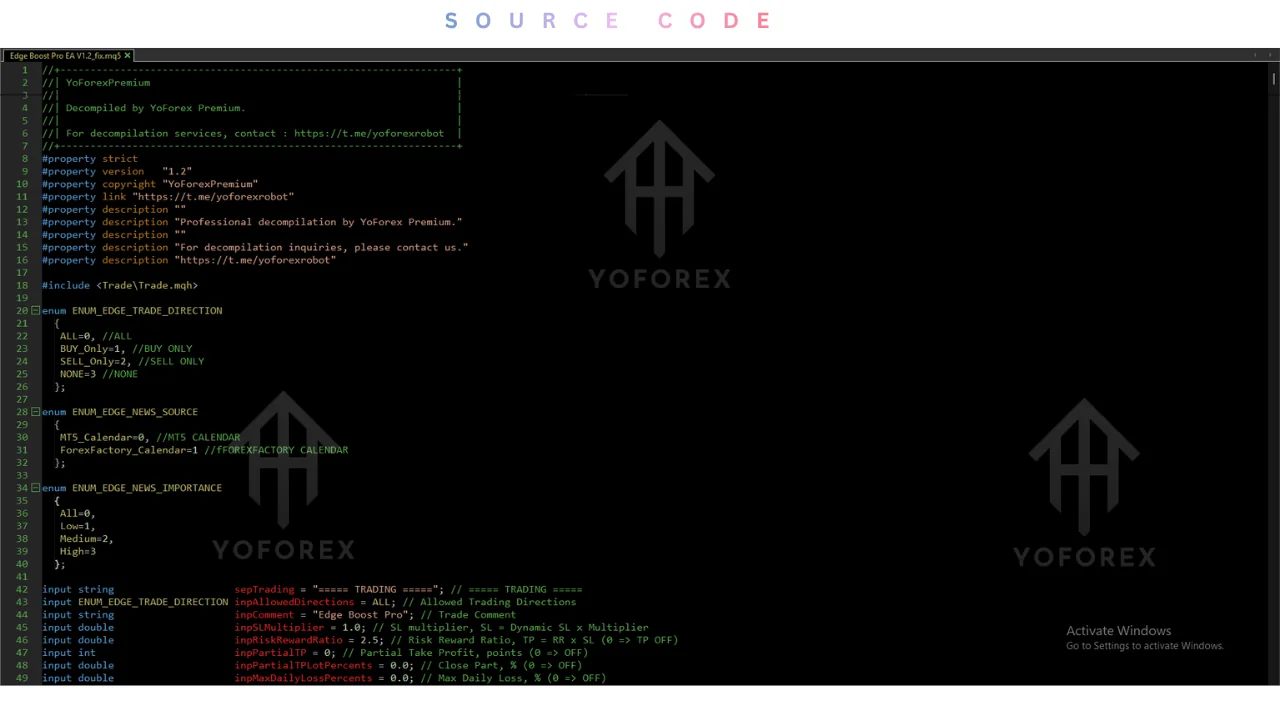
Task: Click line number 18 in the gutter
Action: point(22,286)
